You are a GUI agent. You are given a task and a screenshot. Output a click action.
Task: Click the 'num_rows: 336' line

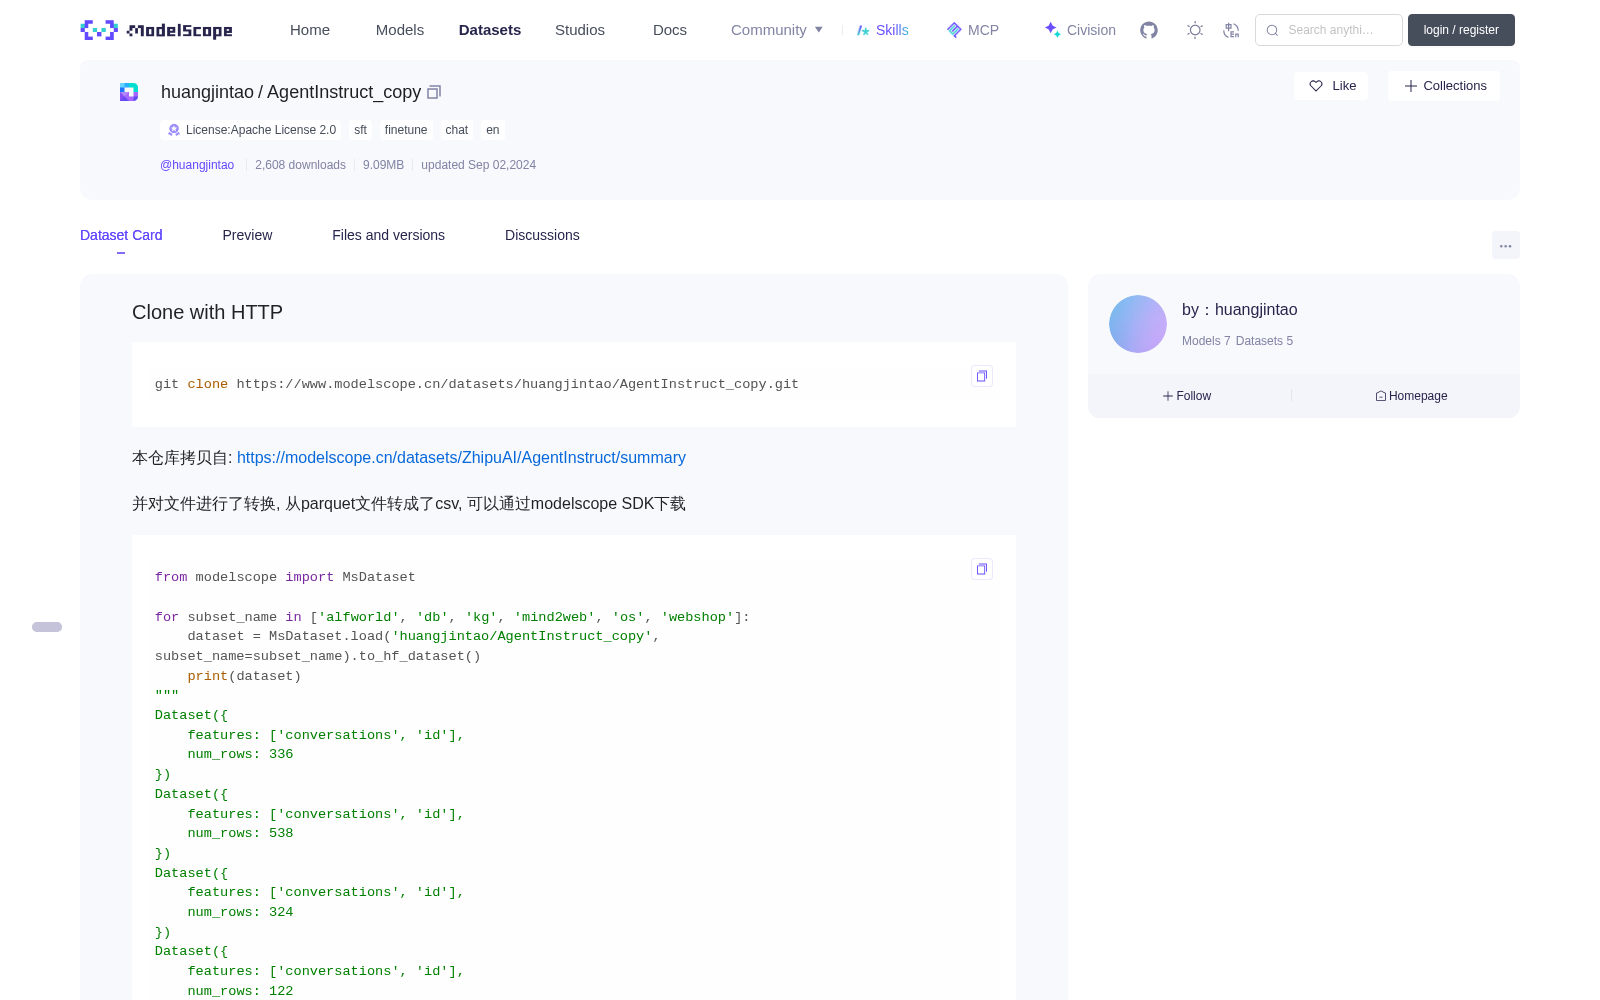(x=240, y=755)
